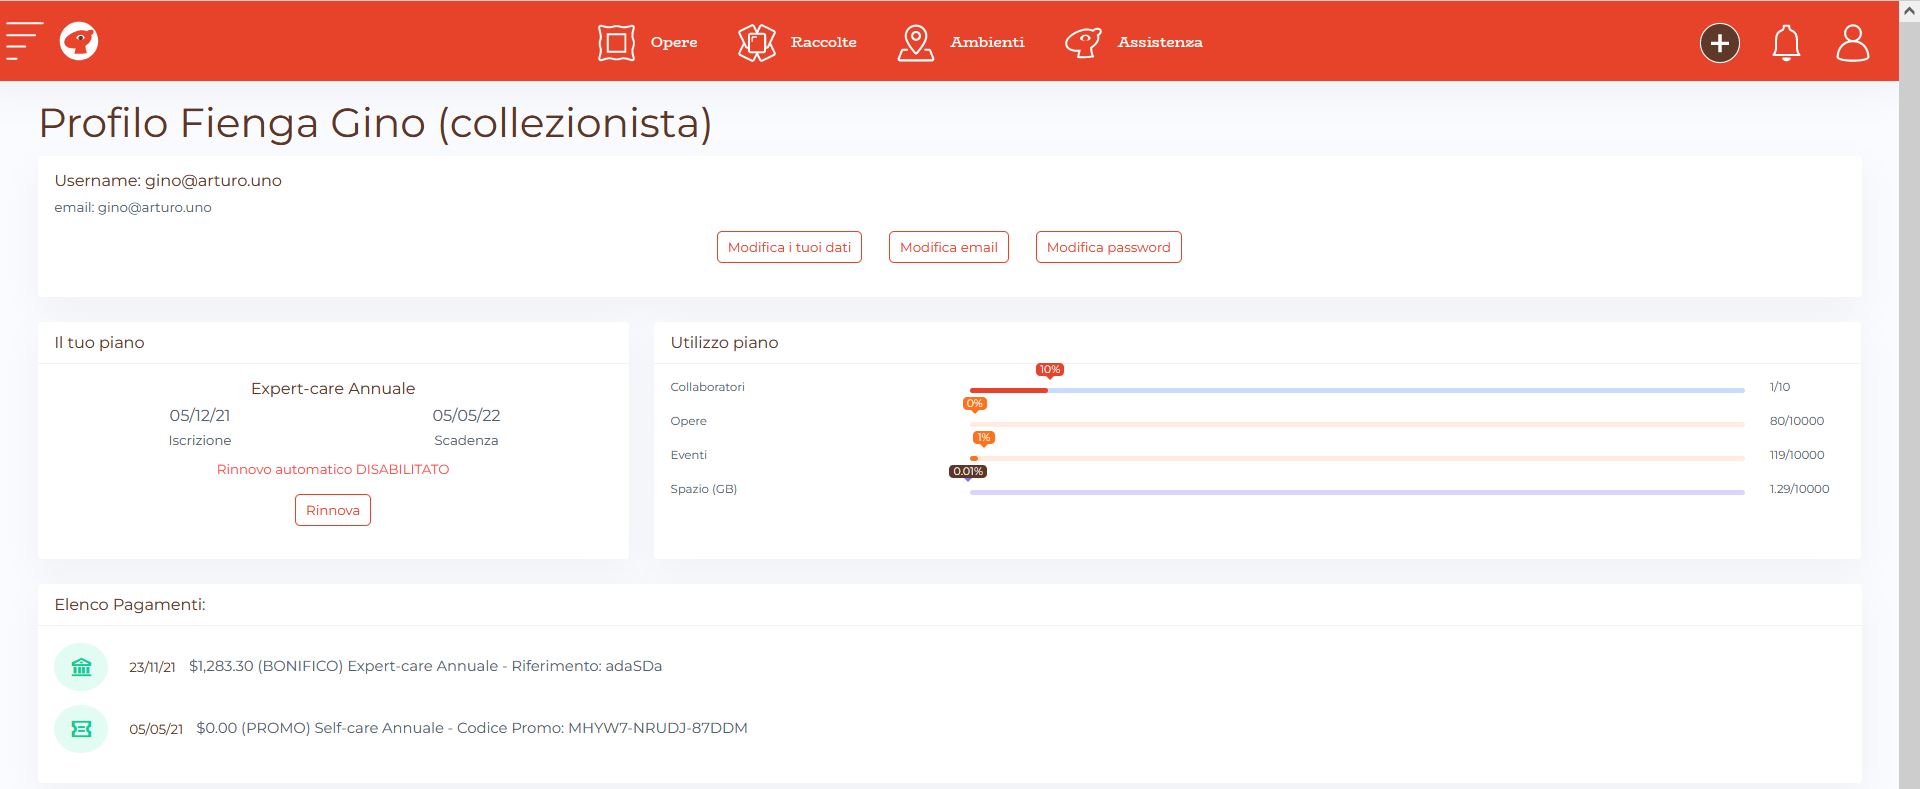The height and width of the screenshot is (789, 1920).
Task: Click the 0.01% Spazio badge
Action: click(x=968, y=471)
